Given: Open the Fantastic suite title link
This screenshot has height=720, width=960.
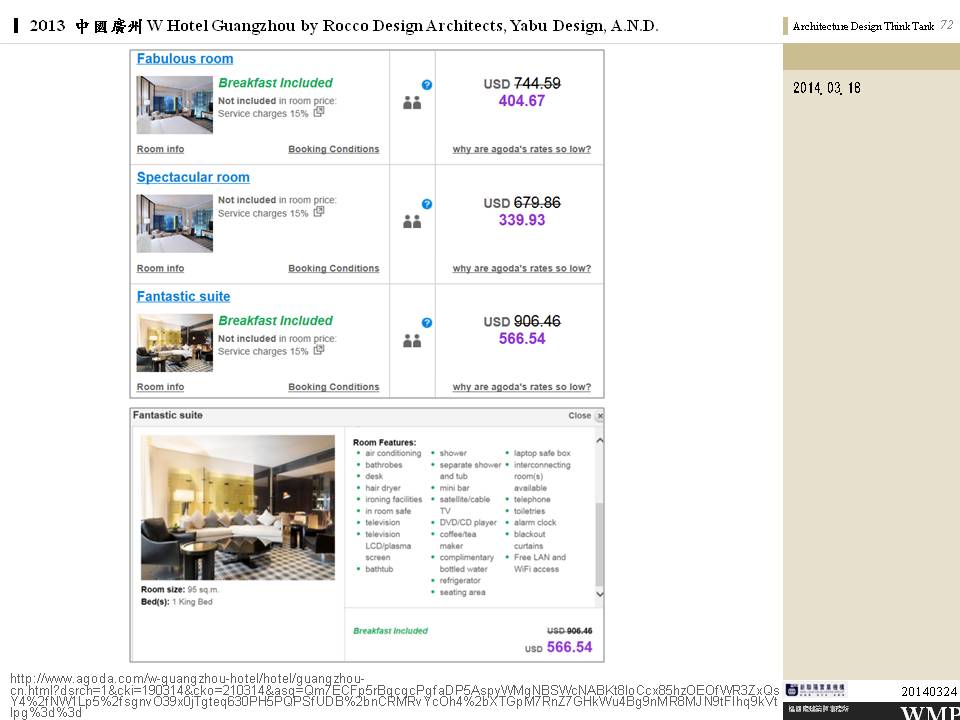Looking at the screenshot, I should tap(183, 296).
